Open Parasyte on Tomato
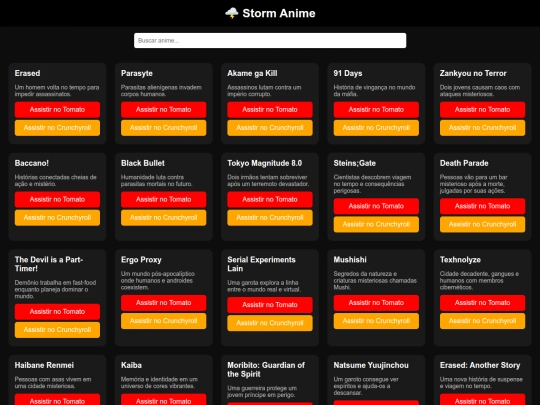 coord(164,110)
